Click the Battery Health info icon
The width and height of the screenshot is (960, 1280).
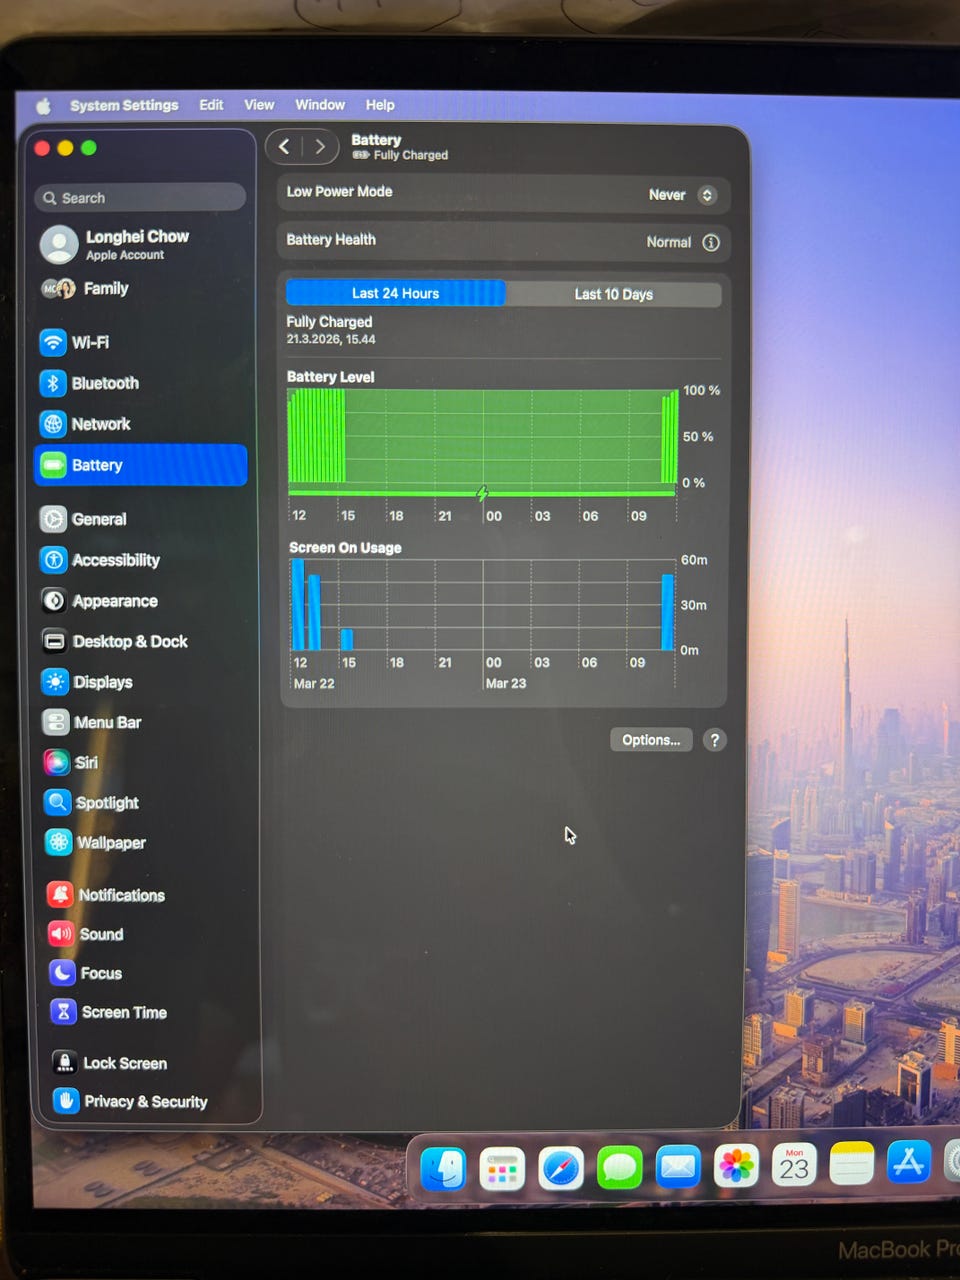click(x=711, y=242)
